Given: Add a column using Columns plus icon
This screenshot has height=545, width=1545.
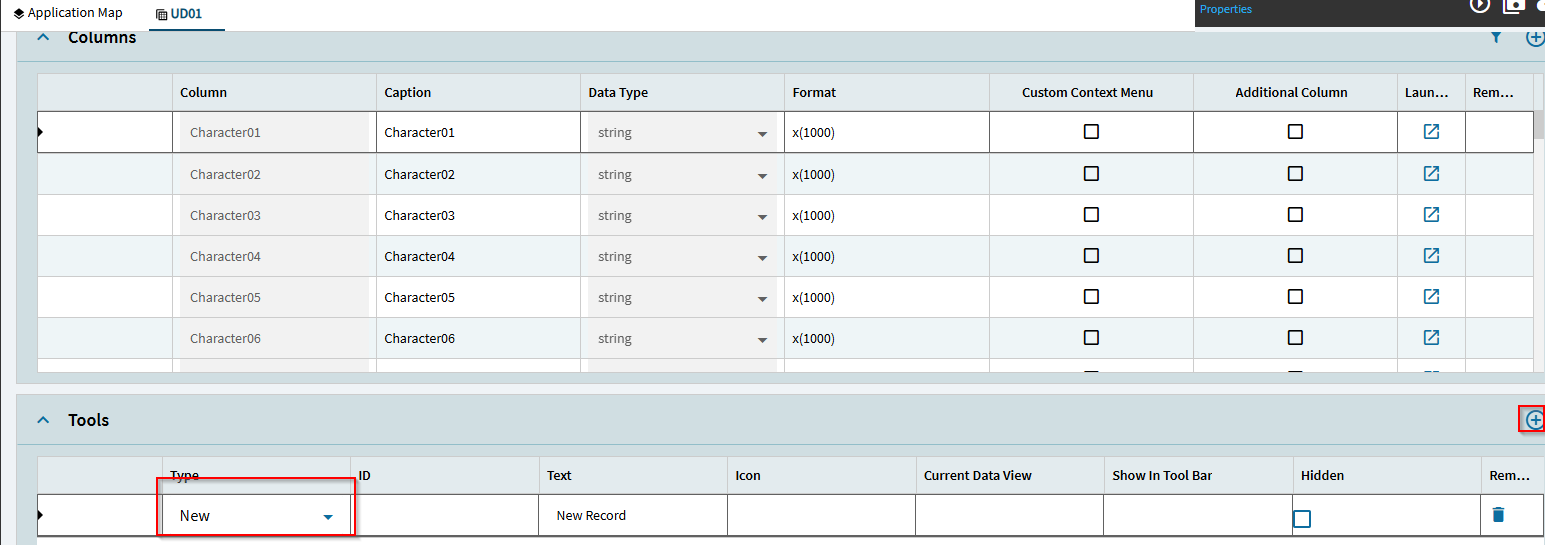Looking at the screenshot, I should click(x=1535, y=38).
